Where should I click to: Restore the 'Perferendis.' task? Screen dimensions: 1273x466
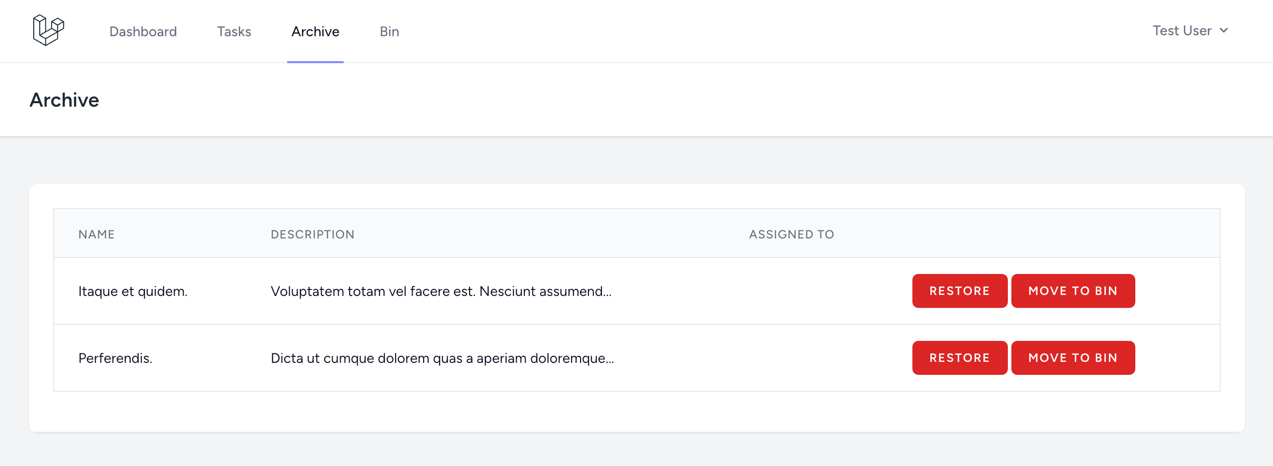pos(959,358)
